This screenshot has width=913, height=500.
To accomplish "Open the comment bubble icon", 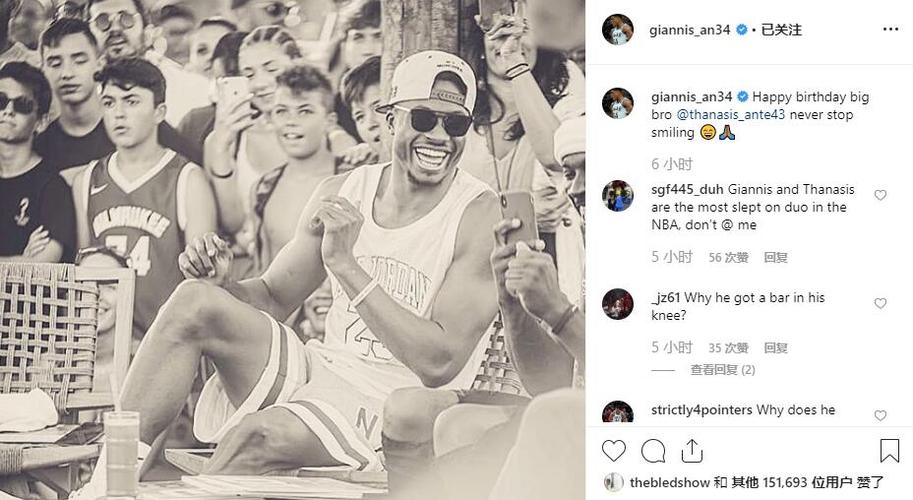I will click(653, 451).
